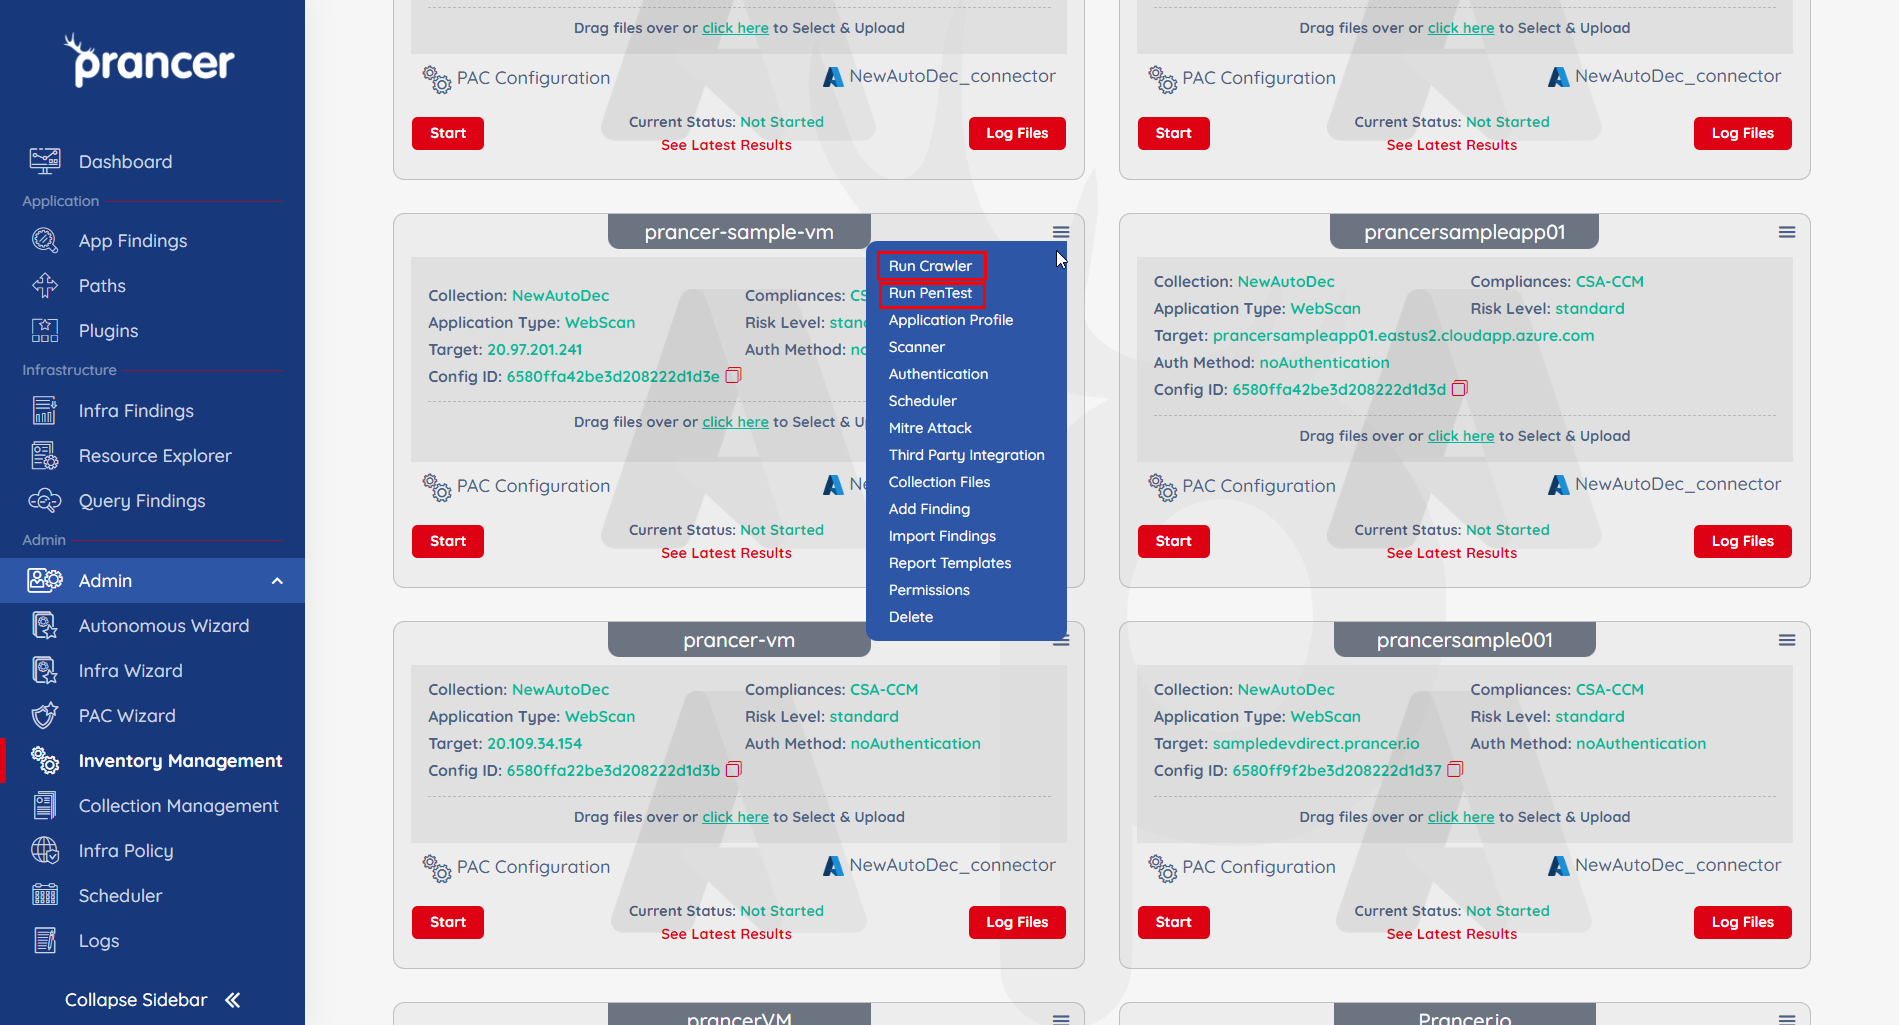
Task: Open Log Files for prancersampleapp01
Action: pyautogui.click(x=1743, y=541)
